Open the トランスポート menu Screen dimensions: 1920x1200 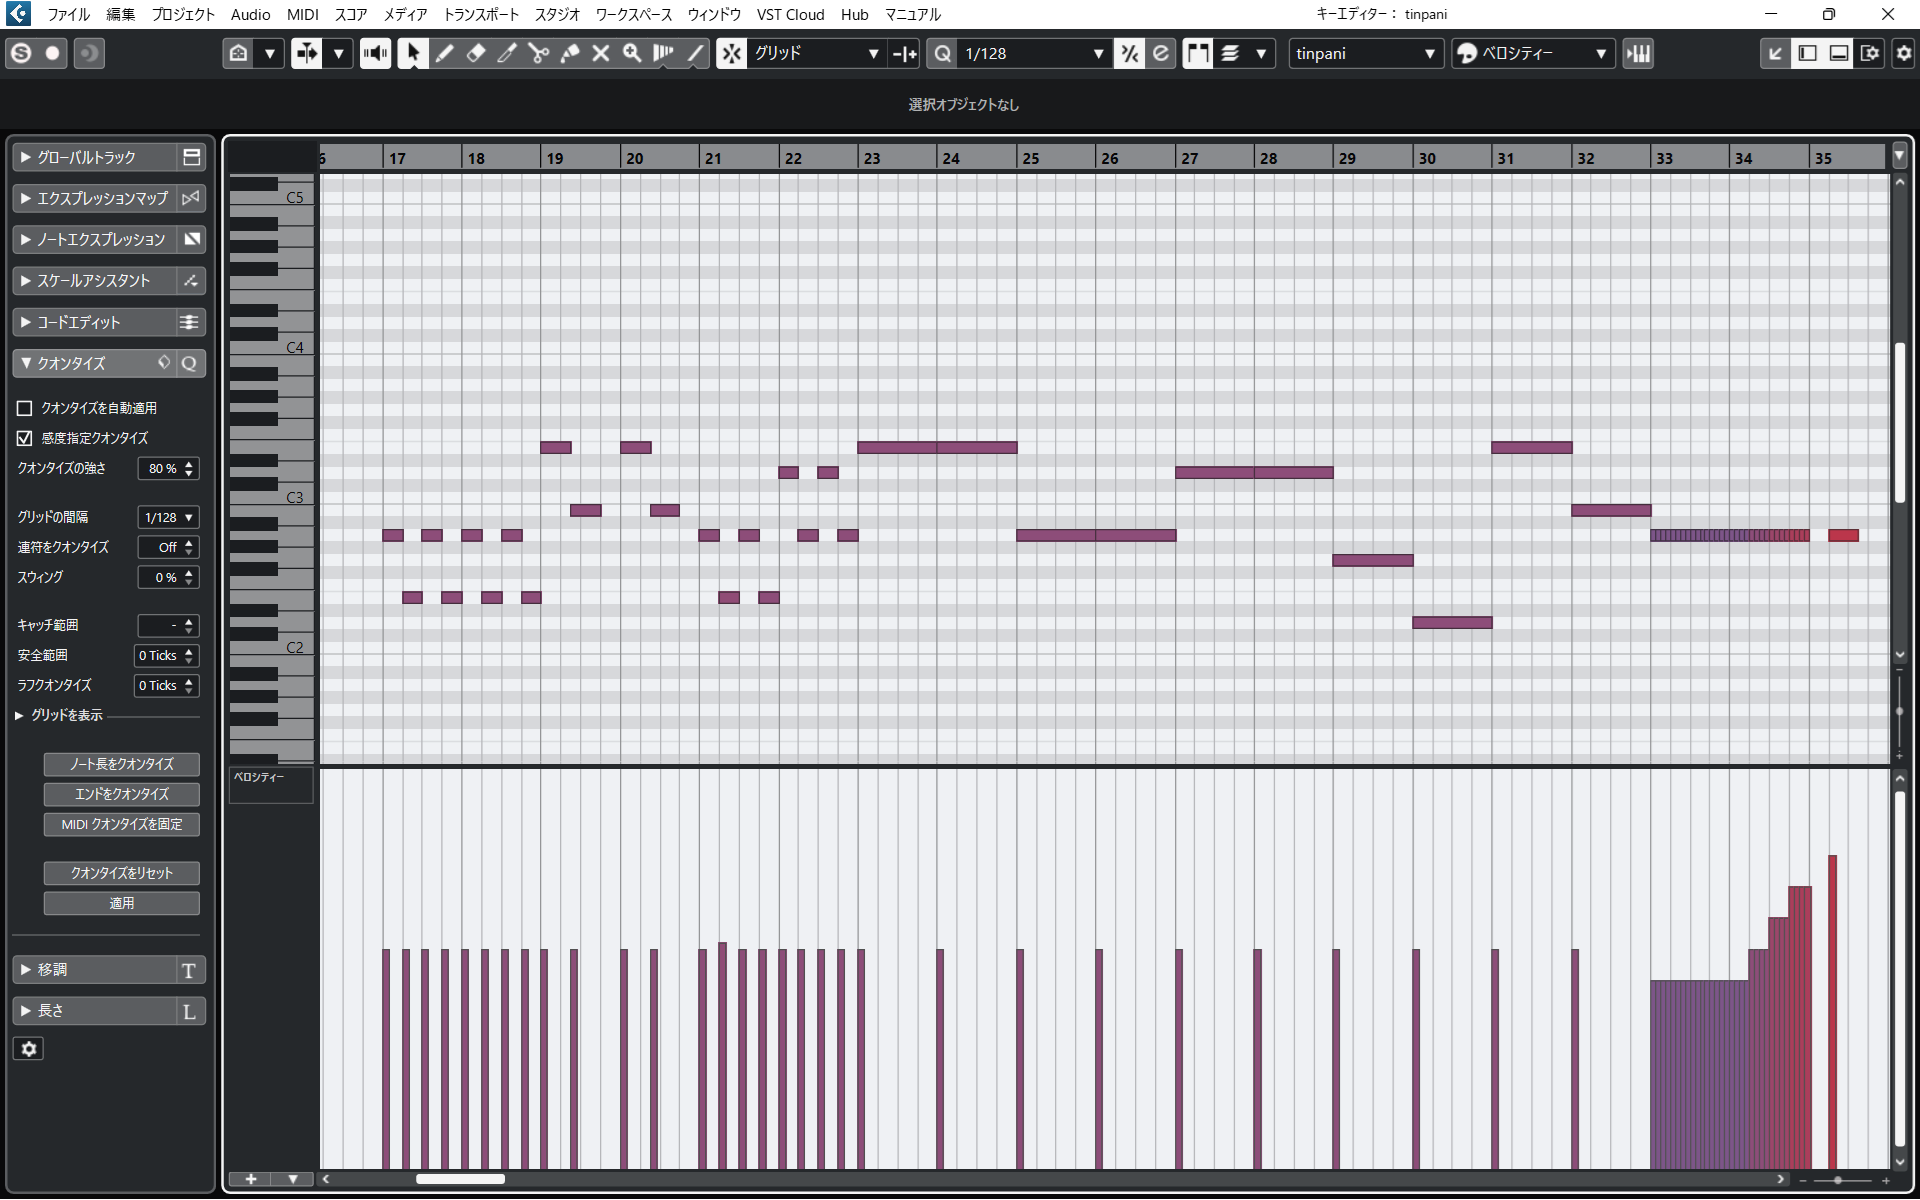pos(481,14)
